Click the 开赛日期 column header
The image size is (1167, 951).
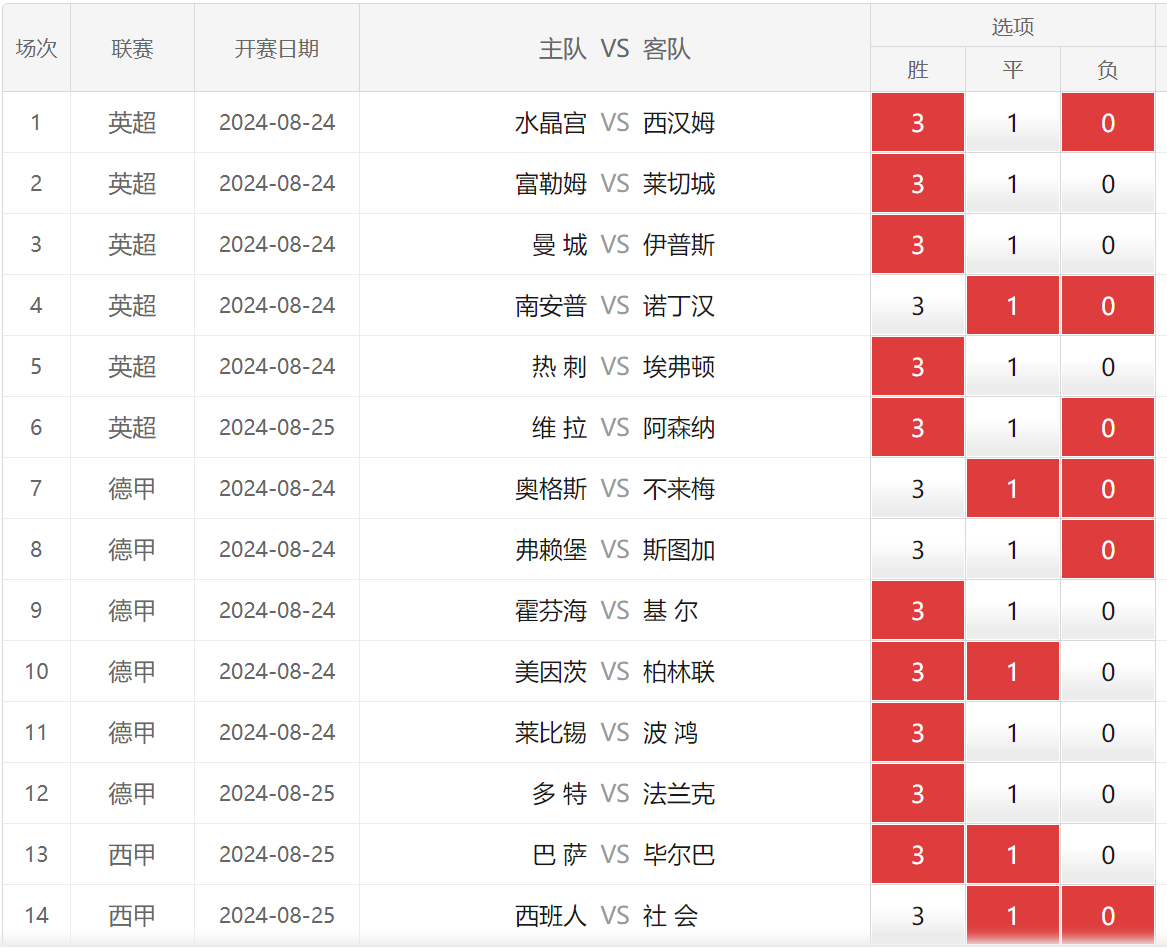[x=277, y=48]
